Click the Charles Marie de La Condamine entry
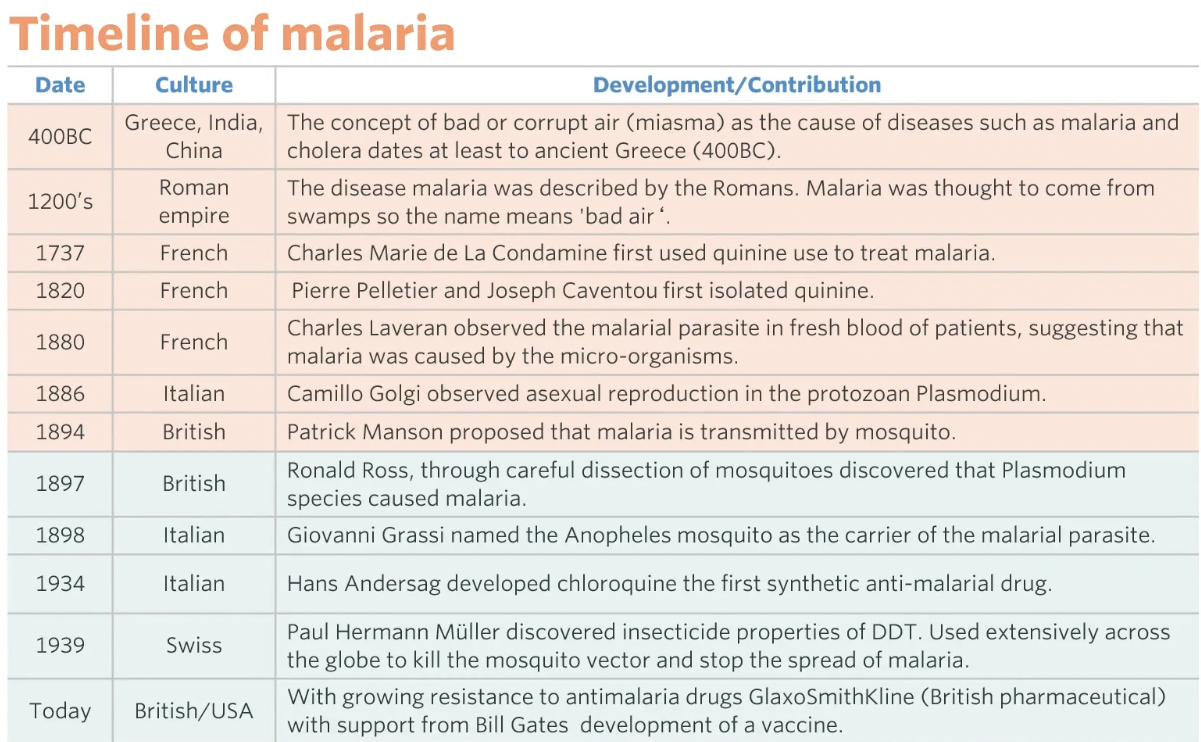The image size is (1201, 742). (640, 253)
